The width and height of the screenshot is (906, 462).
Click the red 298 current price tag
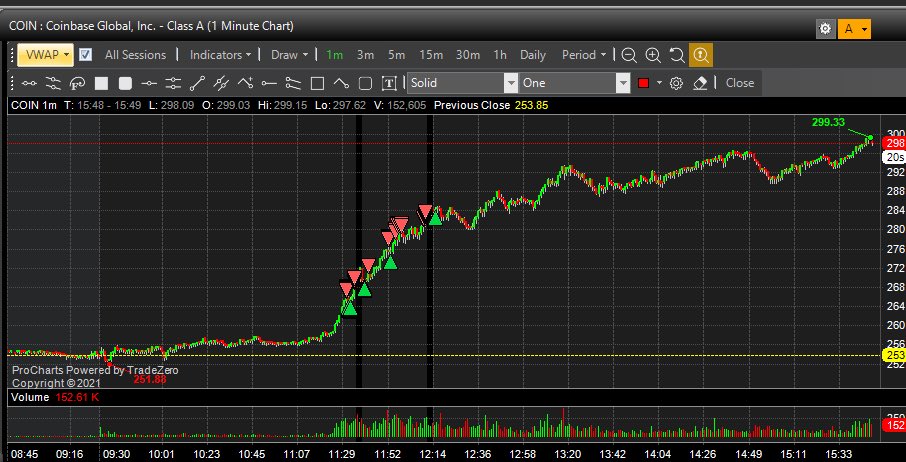tap(895, 143)
